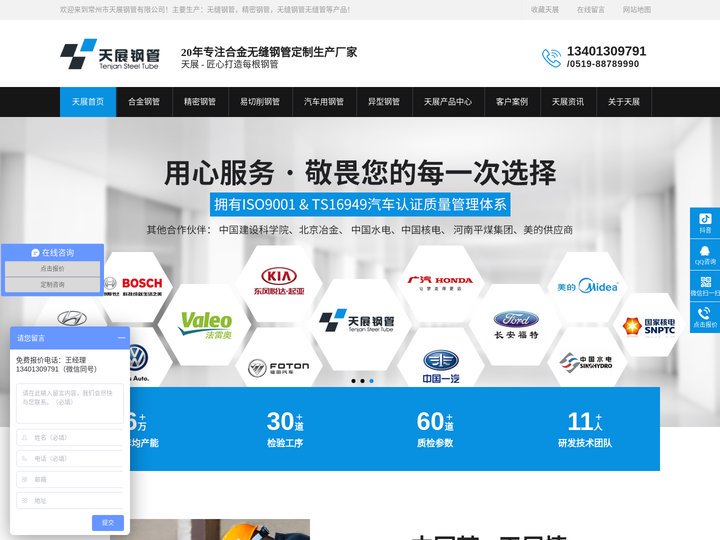Minimize the 请您留言 message panel
This screenshot has height=540, width=720.
(x=121, y=338)
